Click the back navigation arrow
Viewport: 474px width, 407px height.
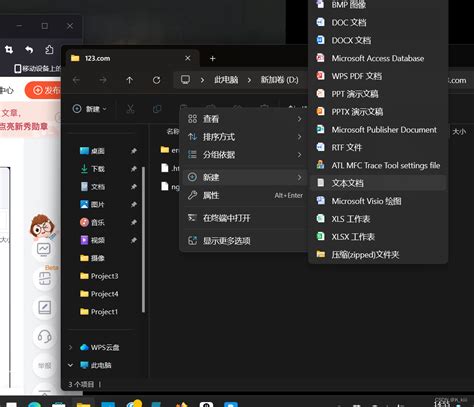[x=76, y=80]
